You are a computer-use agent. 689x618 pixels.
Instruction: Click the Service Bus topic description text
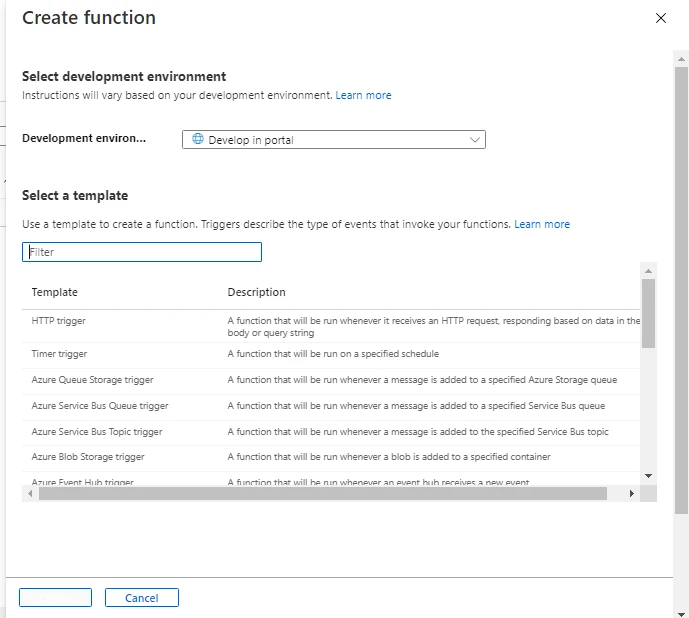(x=418, y=432)
